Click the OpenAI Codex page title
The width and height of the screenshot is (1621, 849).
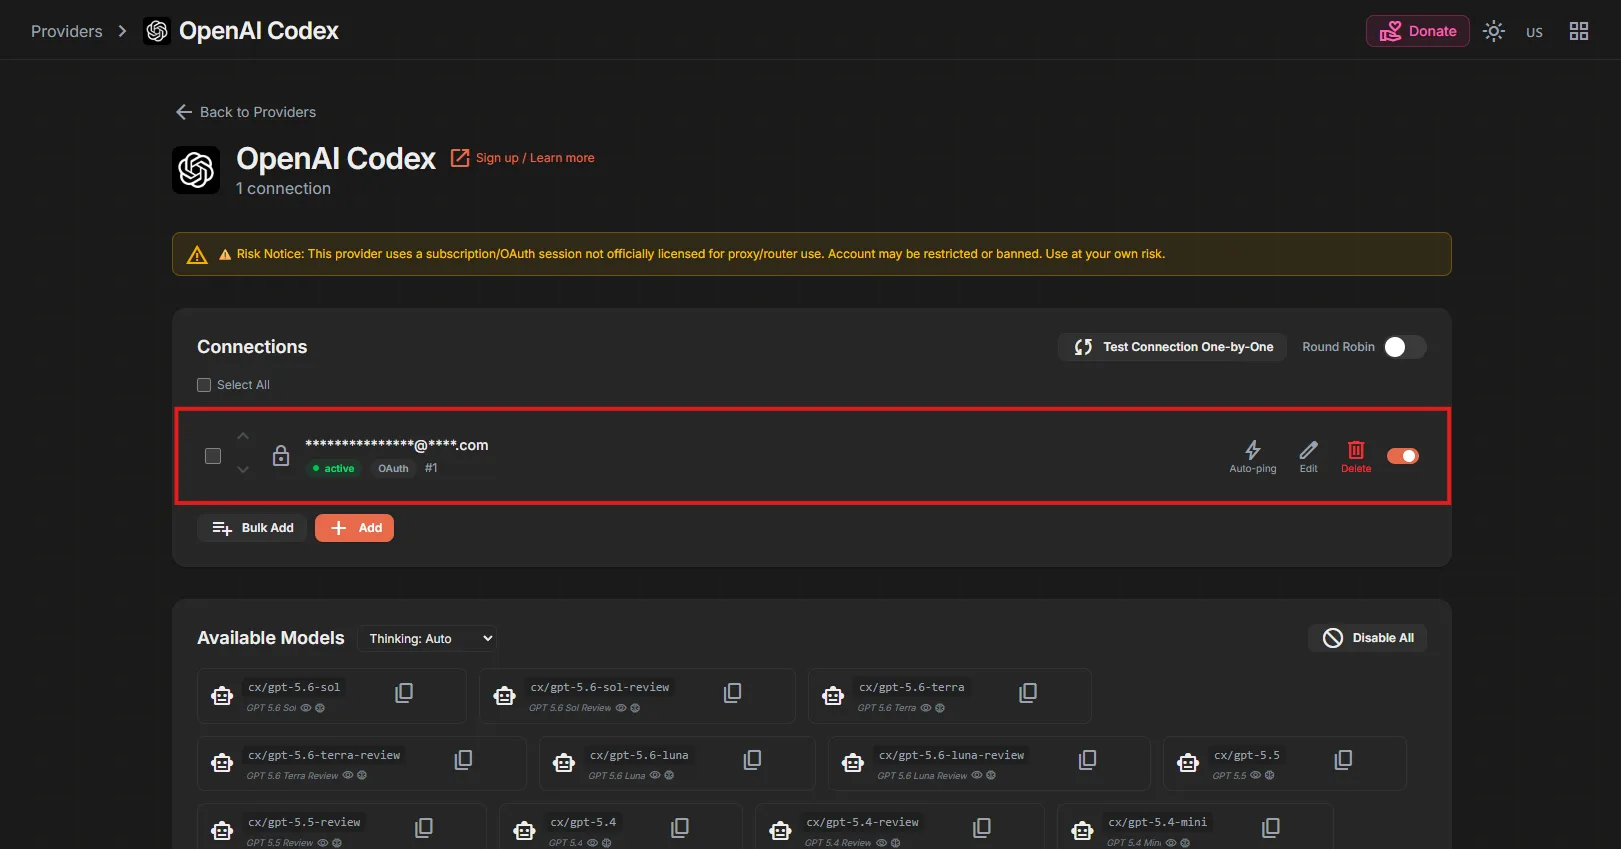coord(336,158)
